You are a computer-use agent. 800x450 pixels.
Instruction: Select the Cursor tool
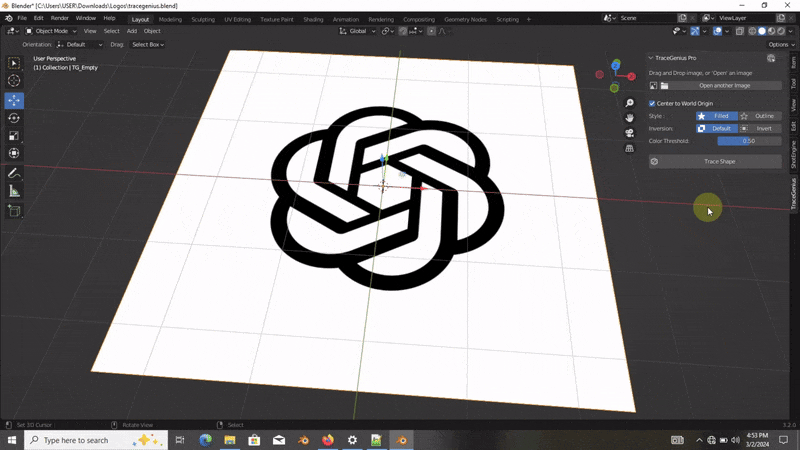(x=14, y=81)
